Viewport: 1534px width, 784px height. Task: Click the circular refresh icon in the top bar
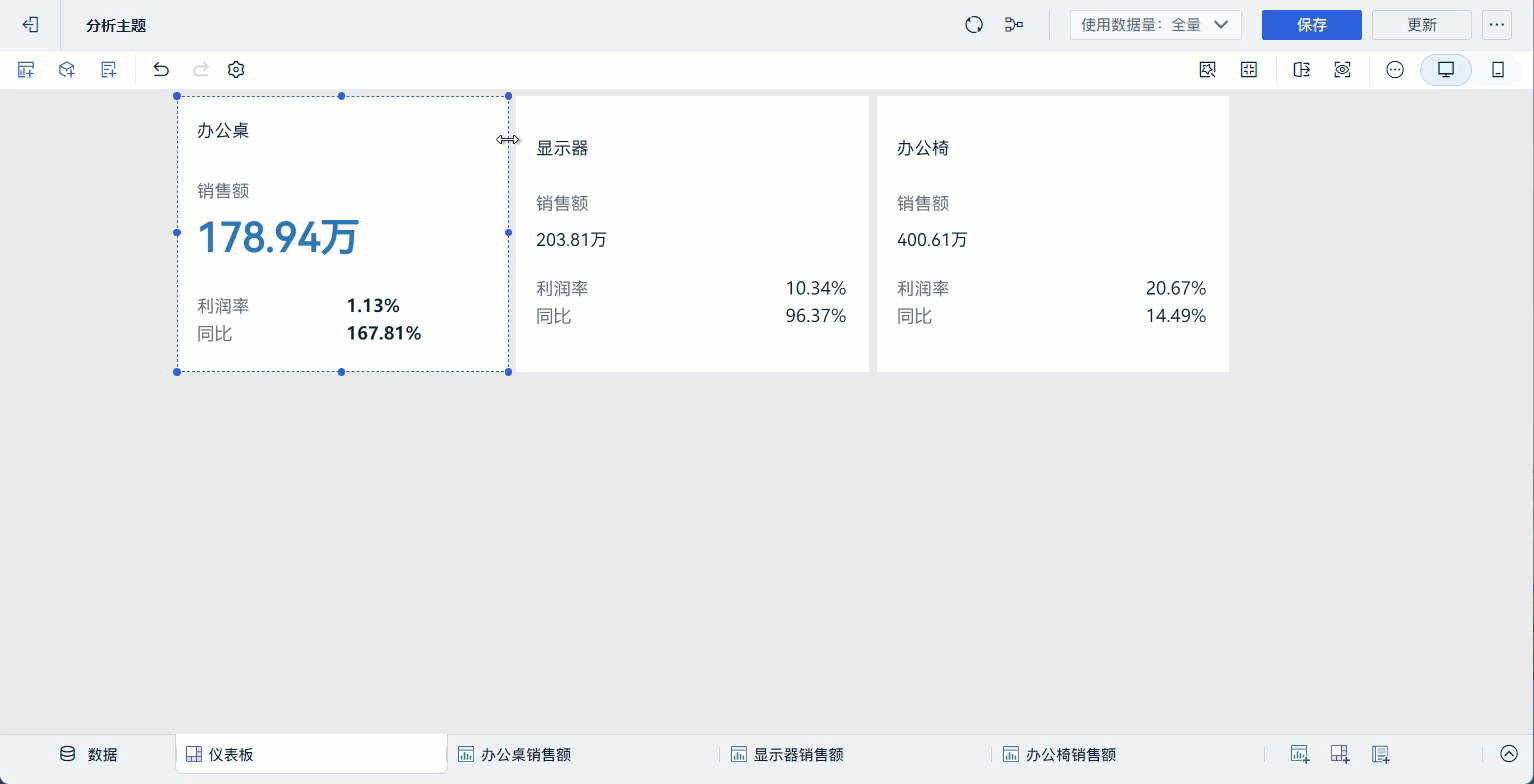tap(974, 25)
